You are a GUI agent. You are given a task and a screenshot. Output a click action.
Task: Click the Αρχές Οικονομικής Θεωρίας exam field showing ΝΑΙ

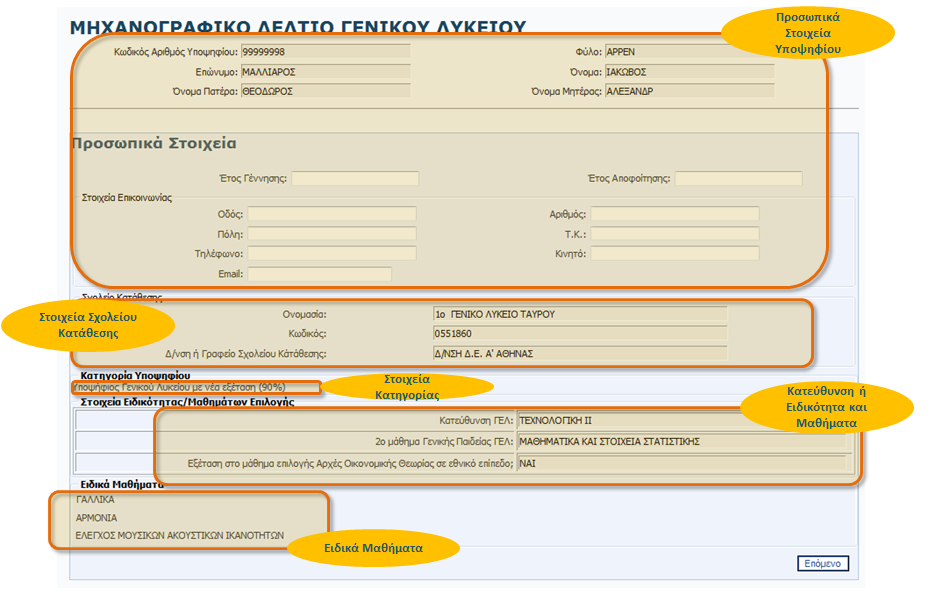pyautogui.click(x=682, y=463)
